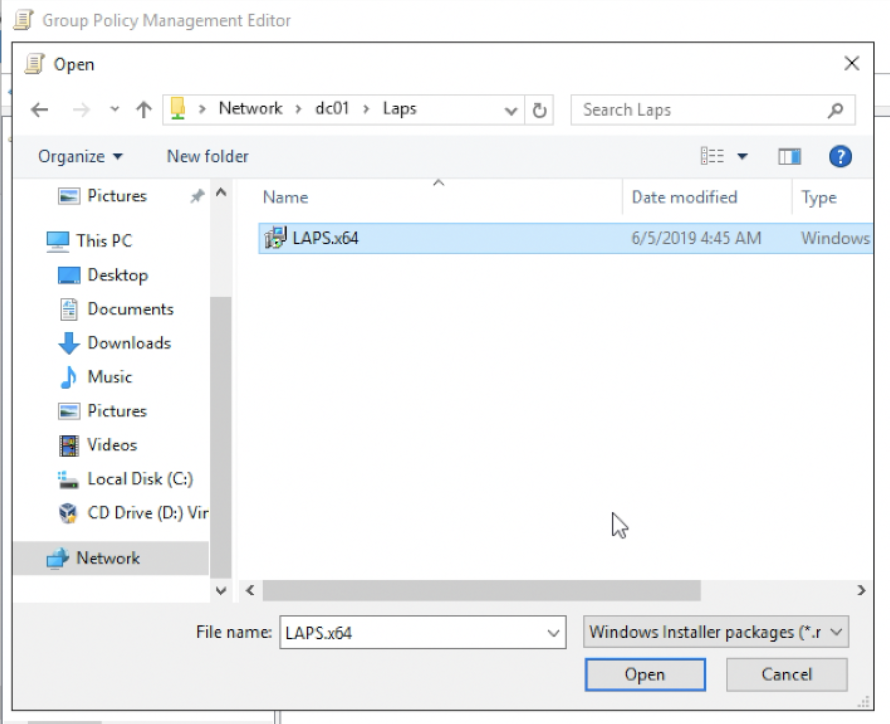
Task: Open Music folder in sidebar
Action: tap(110, 377)
